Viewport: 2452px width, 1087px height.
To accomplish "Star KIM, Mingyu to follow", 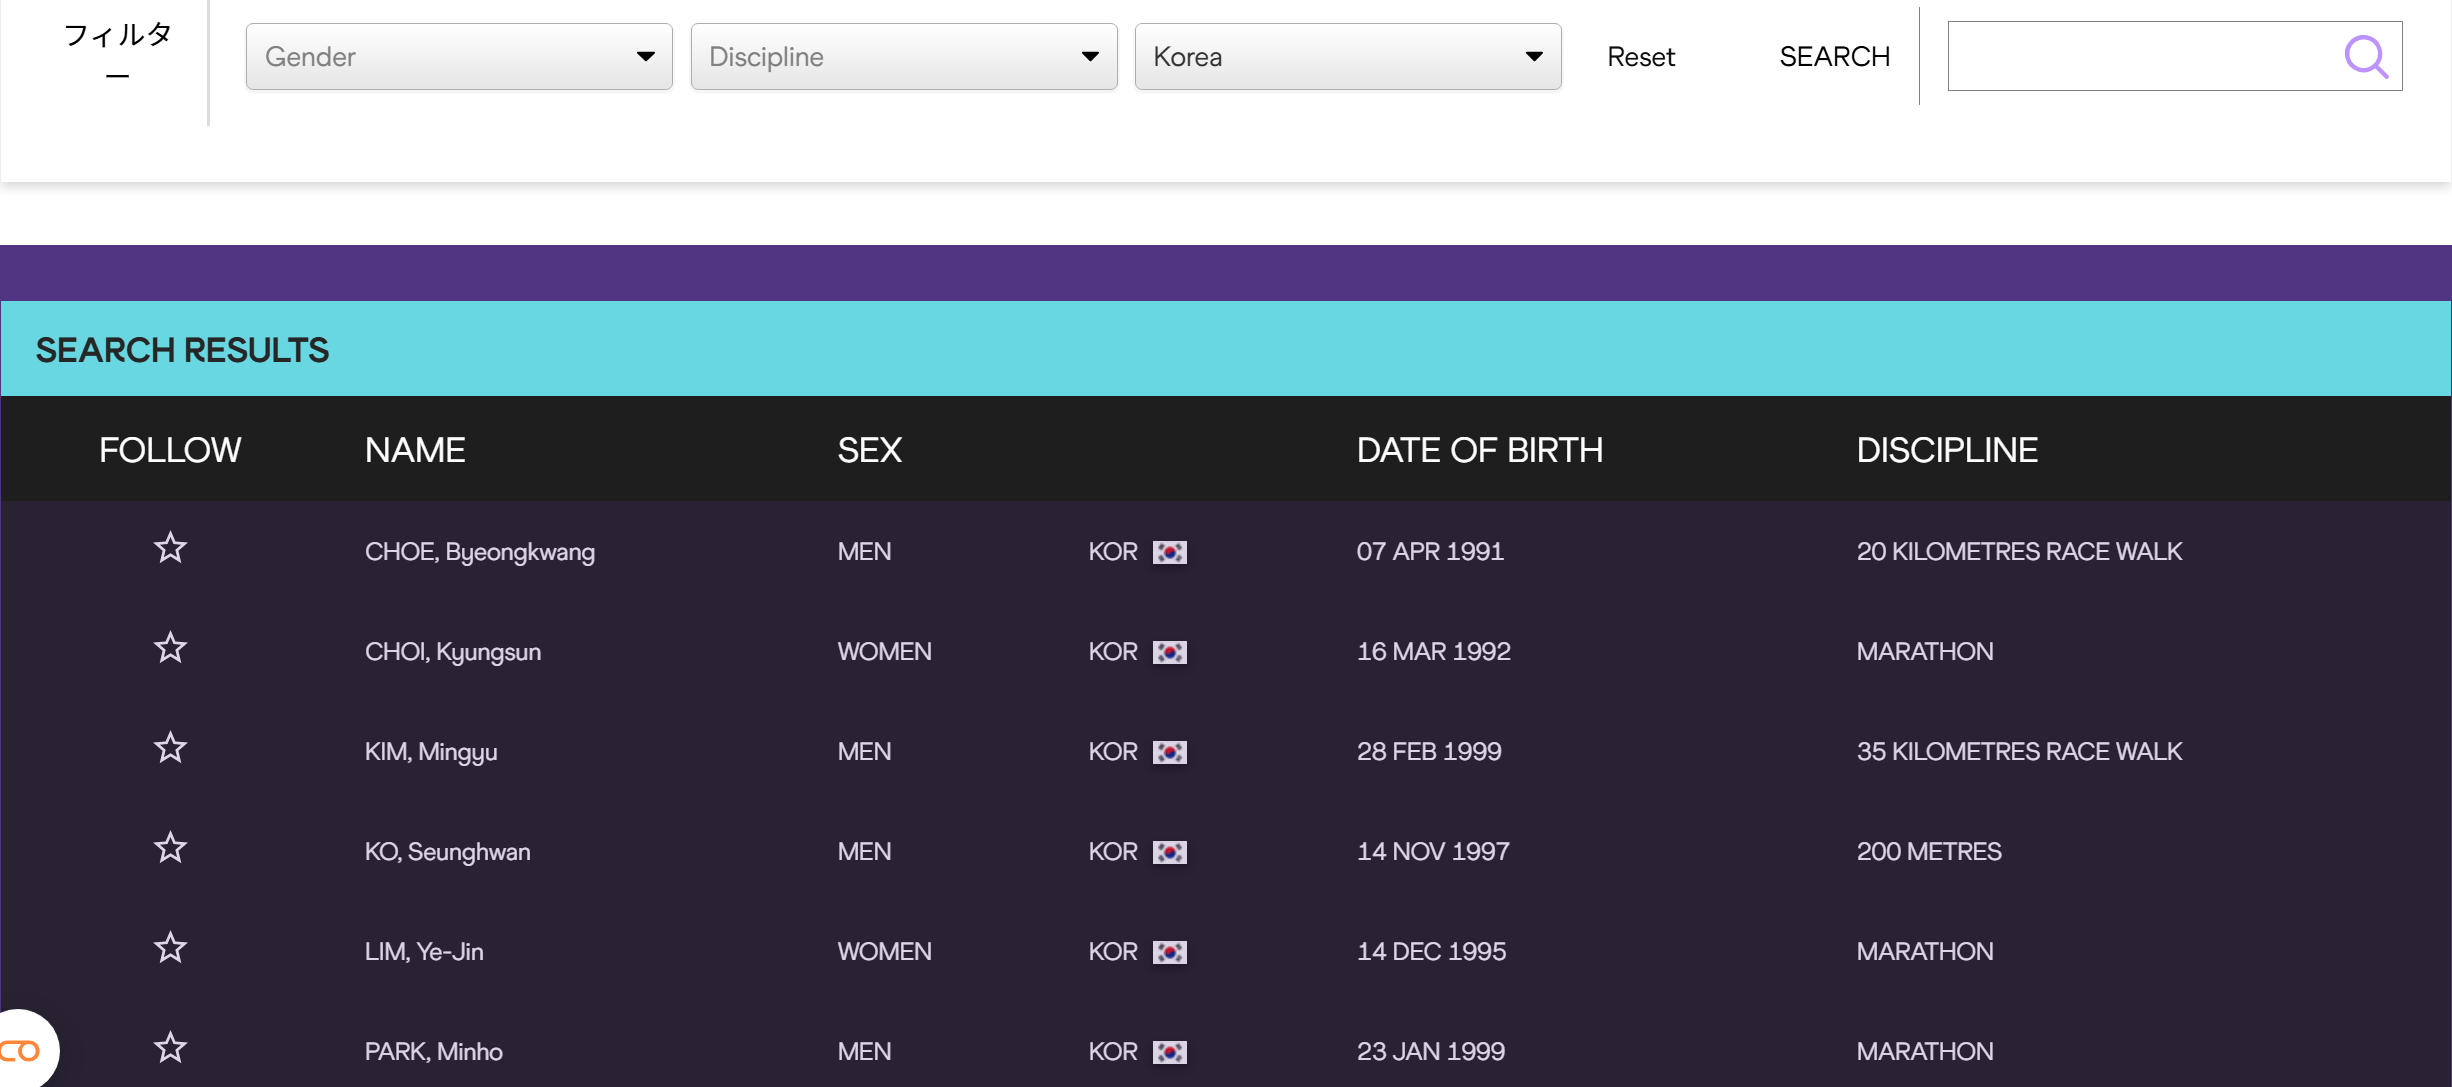I will 170,748.
